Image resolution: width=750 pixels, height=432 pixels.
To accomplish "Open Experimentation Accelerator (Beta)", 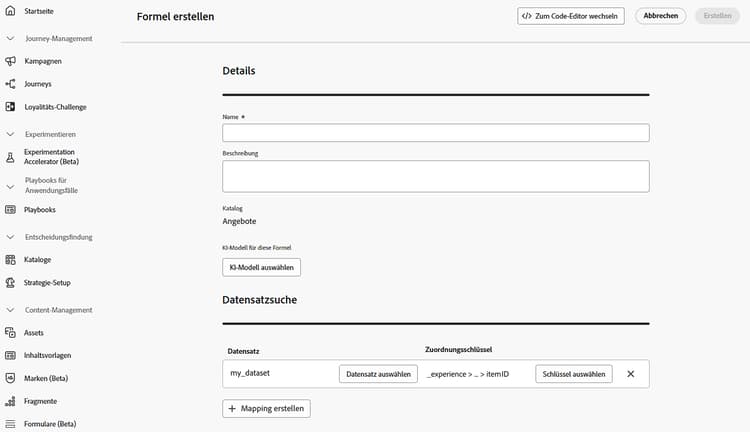I will tap(51, 157).
